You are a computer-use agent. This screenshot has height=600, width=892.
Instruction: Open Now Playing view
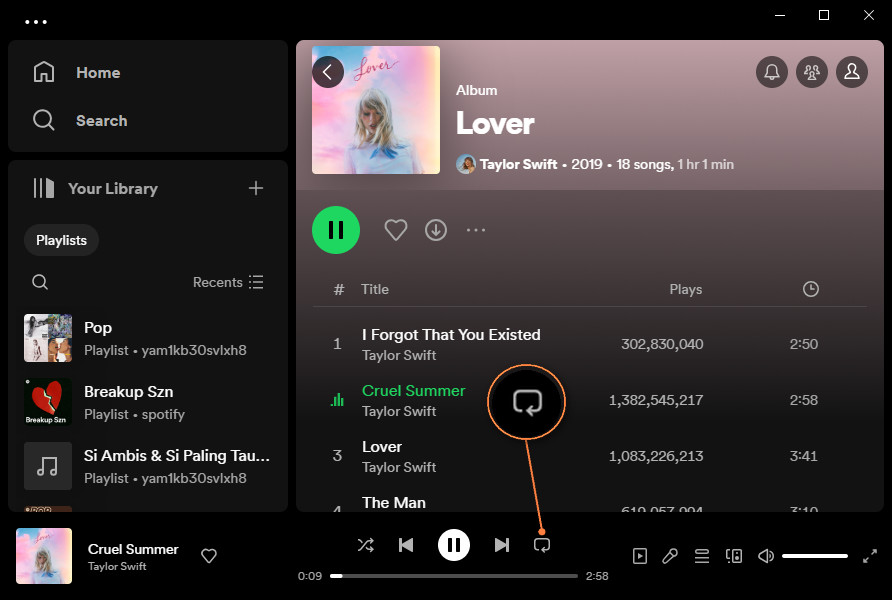tap(639, 556)
